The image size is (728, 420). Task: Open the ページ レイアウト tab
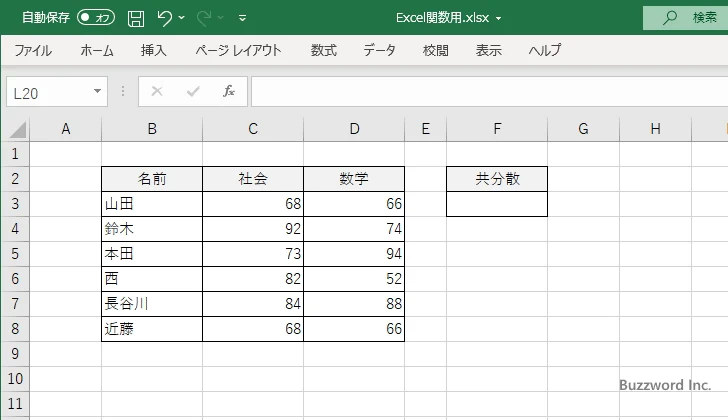click(238, 50)
